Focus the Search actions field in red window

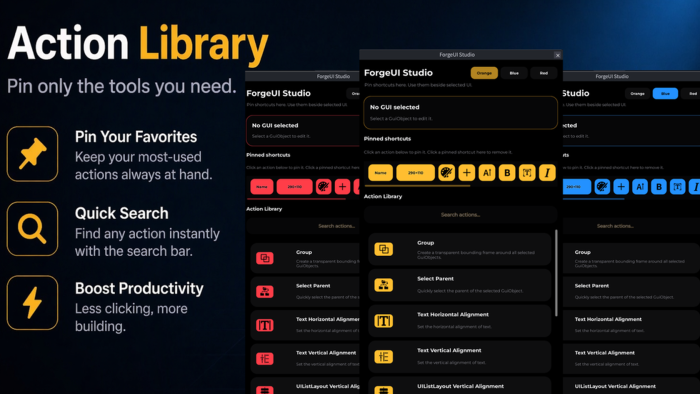(303, 226)
